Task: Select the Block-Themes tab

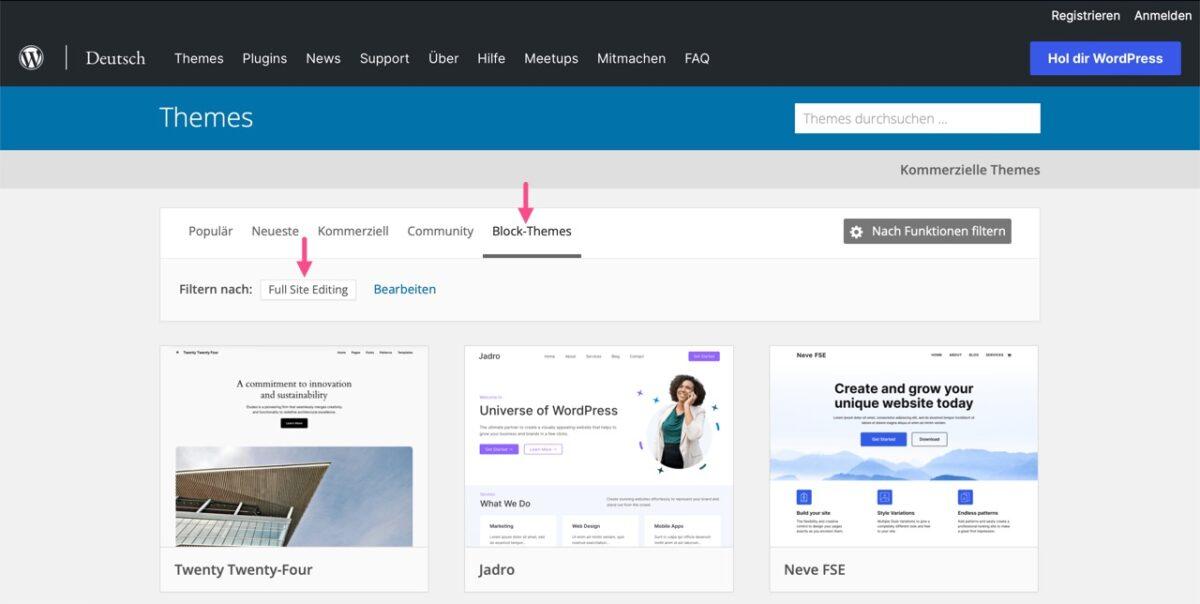Action: (532, 232)
